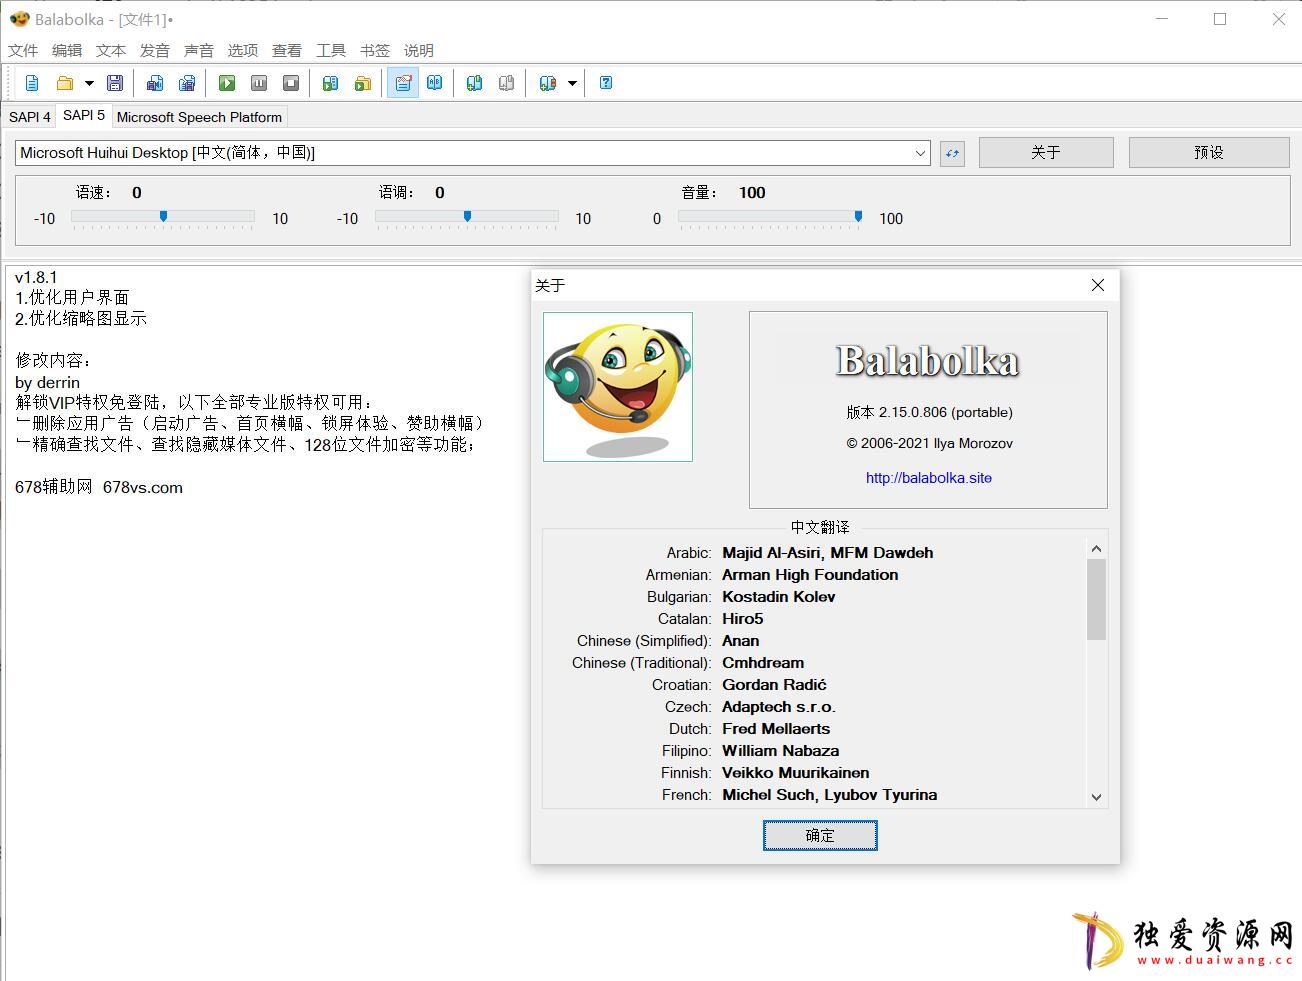Stop the speech playback

(x=291, y=83)
